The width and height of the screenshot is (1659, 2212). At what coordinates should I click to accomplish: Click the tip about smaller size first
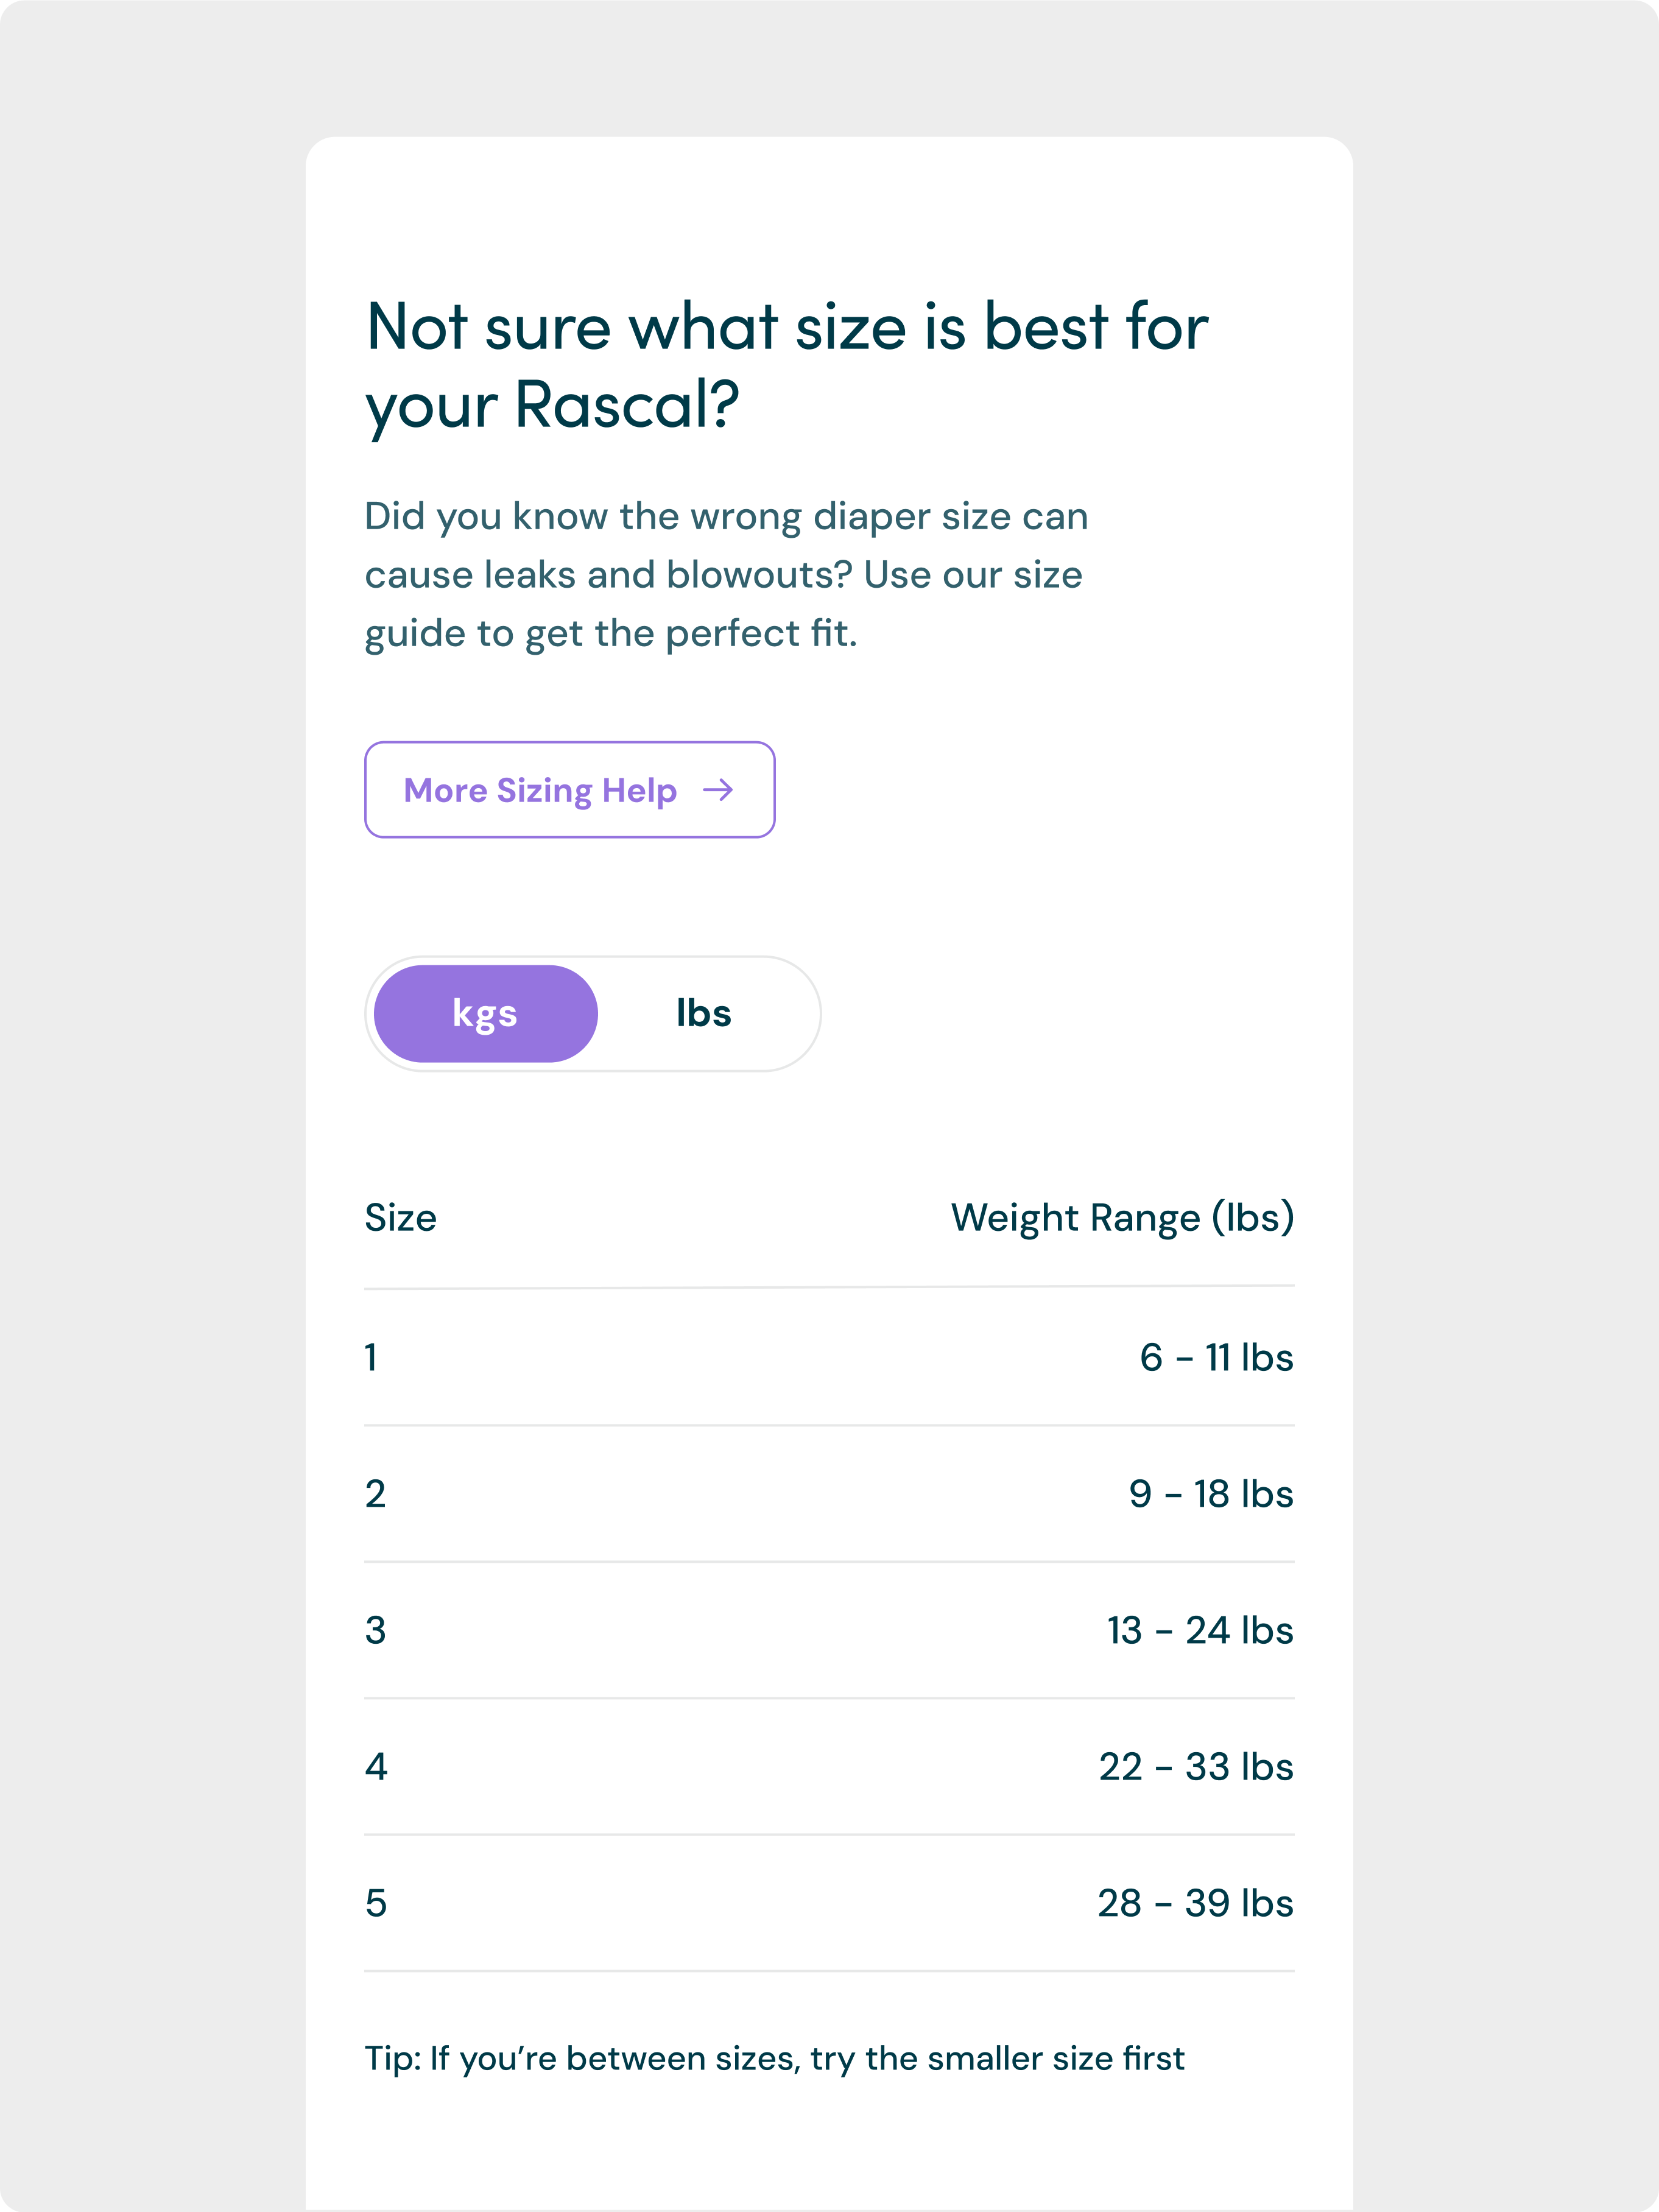(x=775, y=2059)
